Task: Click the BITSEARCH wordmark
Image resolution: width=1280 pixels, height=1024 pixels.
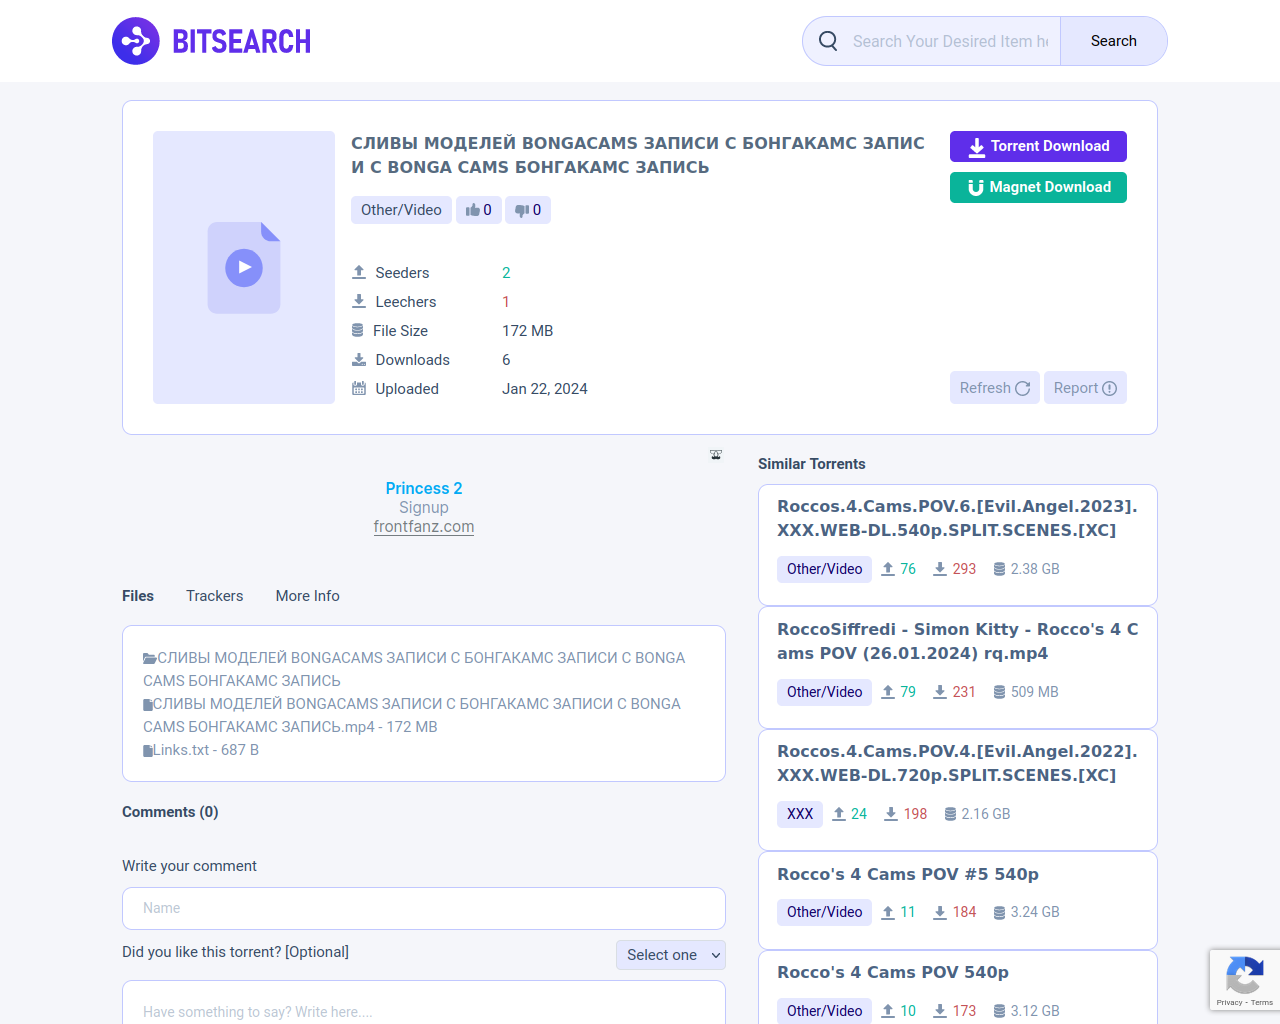Action: click(242, 41)
